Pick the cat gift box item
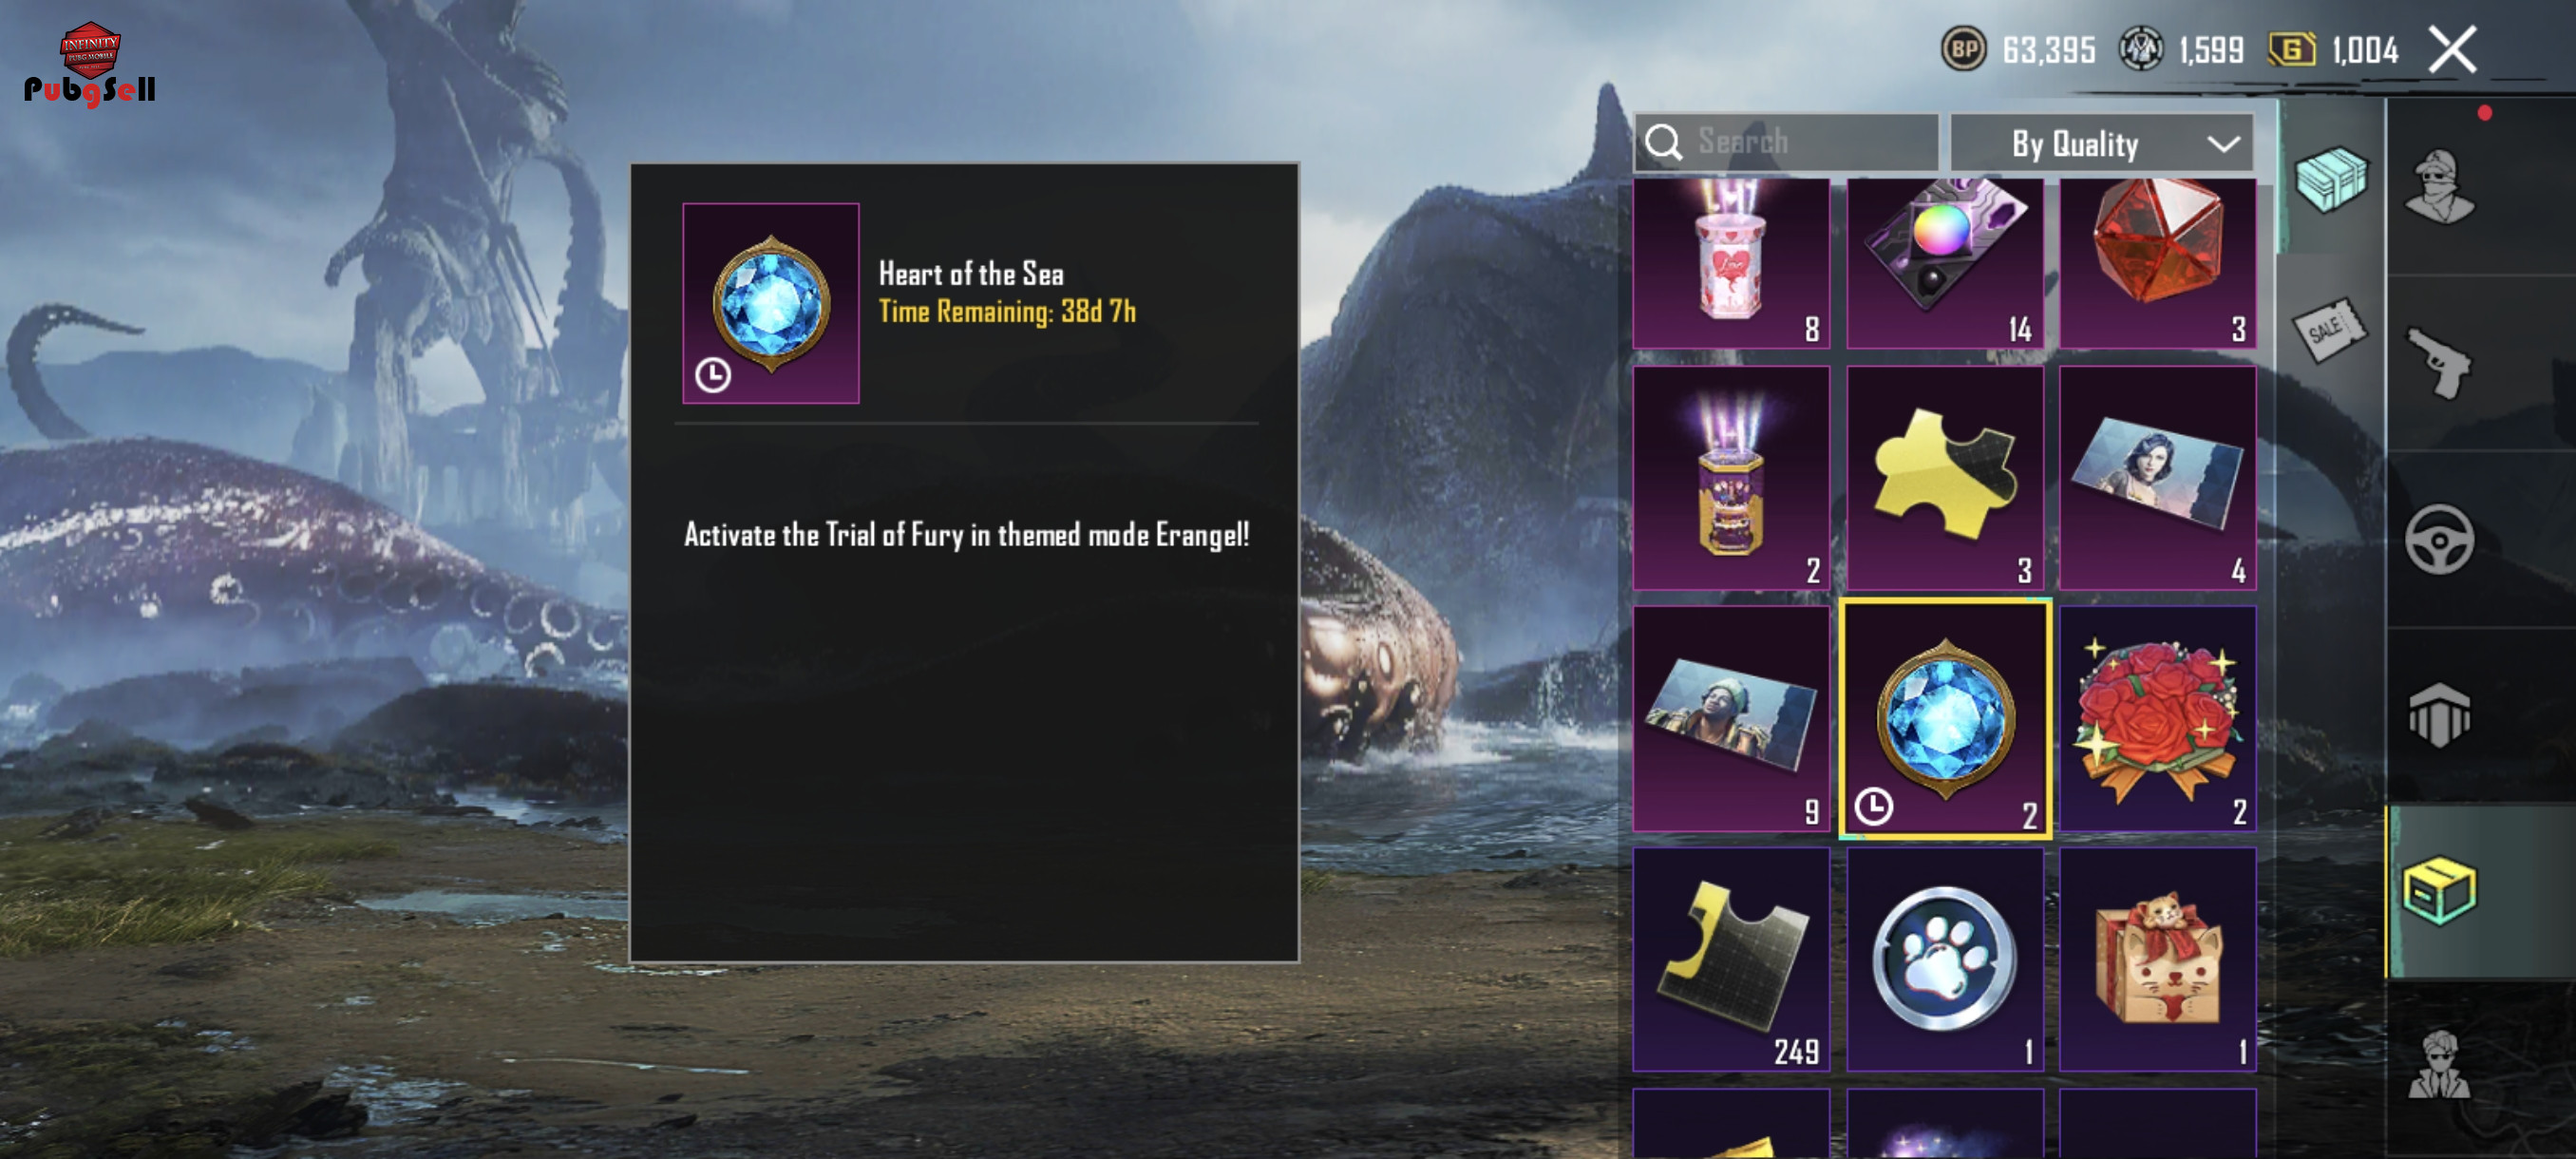Image resolution: width=2576 pixels, height=1159 pixels. pyautogui.click(x=2157, y=959)
